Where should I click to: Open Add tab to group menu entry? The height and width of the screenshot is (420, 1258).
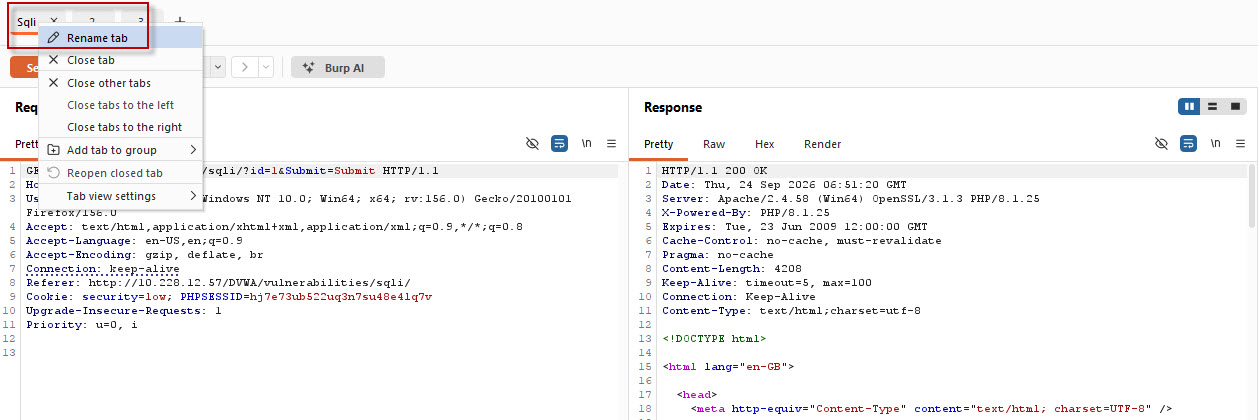tap(121, 150)
